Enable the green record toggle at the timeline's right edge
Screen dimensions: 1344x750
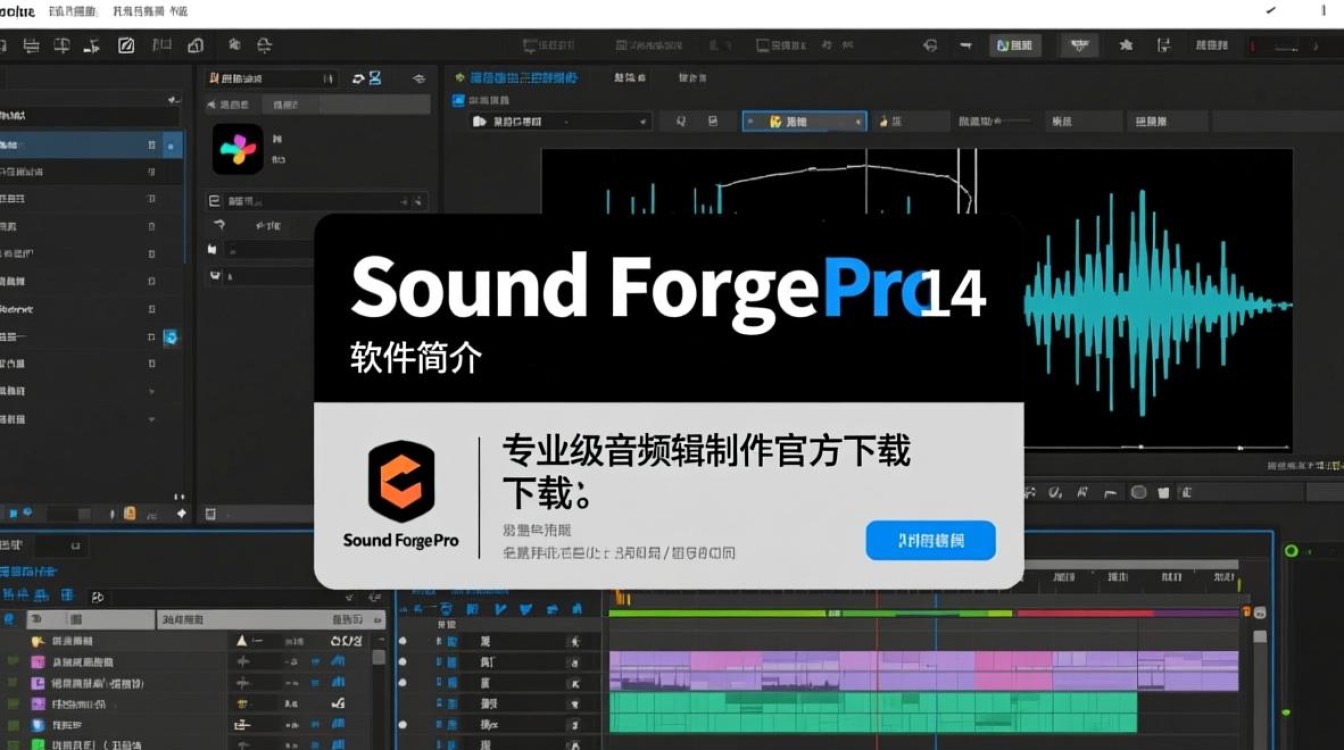coord(1292,551)
